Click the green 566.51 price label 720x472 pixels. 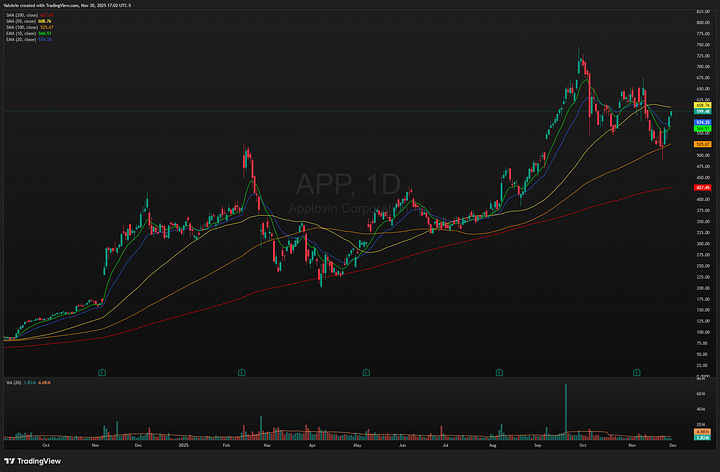pos(703,129)
